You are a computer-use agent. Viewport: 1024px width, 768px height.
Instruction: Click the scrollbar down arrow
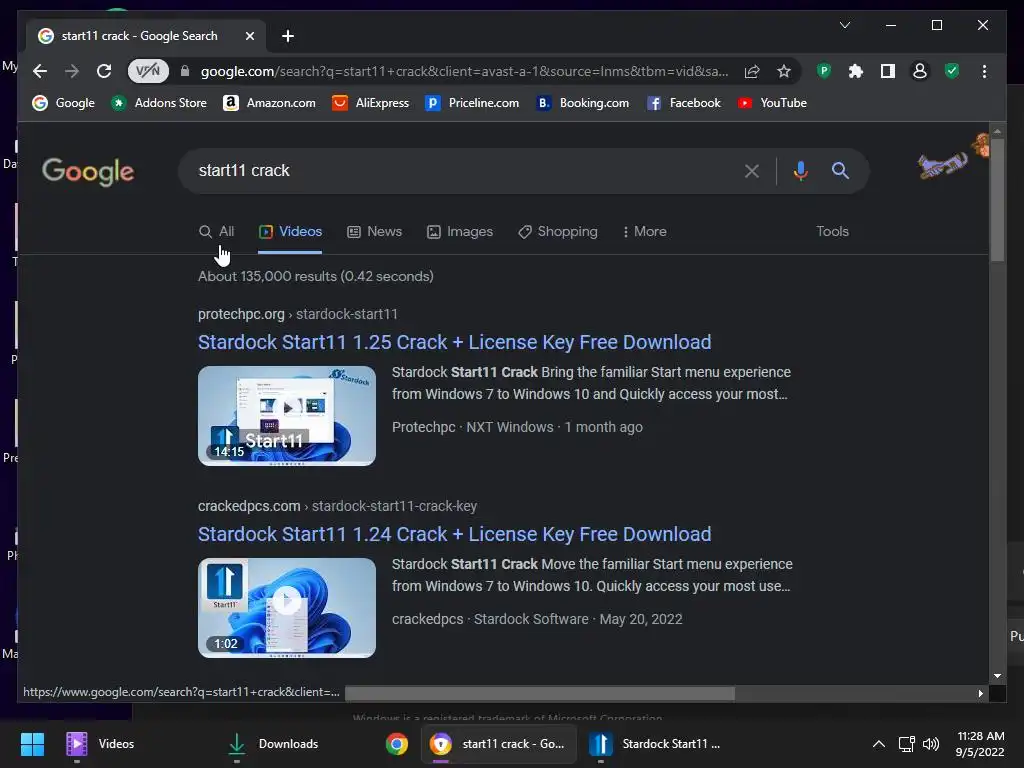tap(997, 677)
